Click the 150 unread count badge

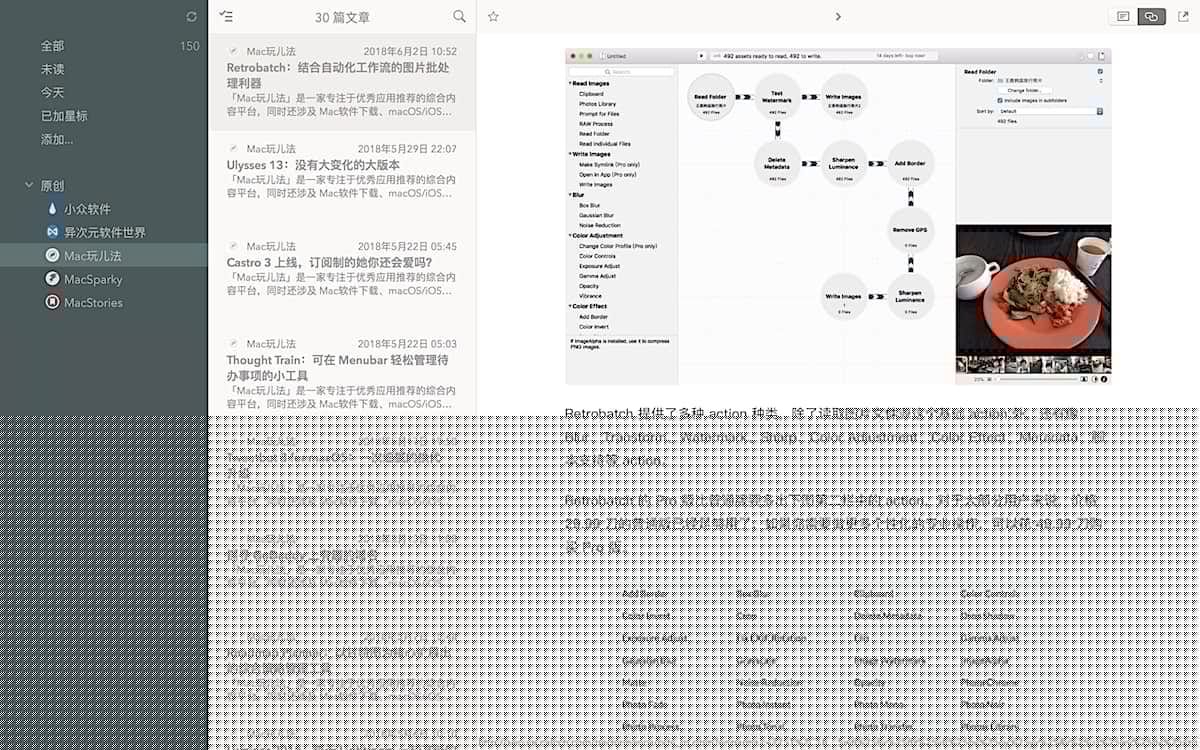189,46
